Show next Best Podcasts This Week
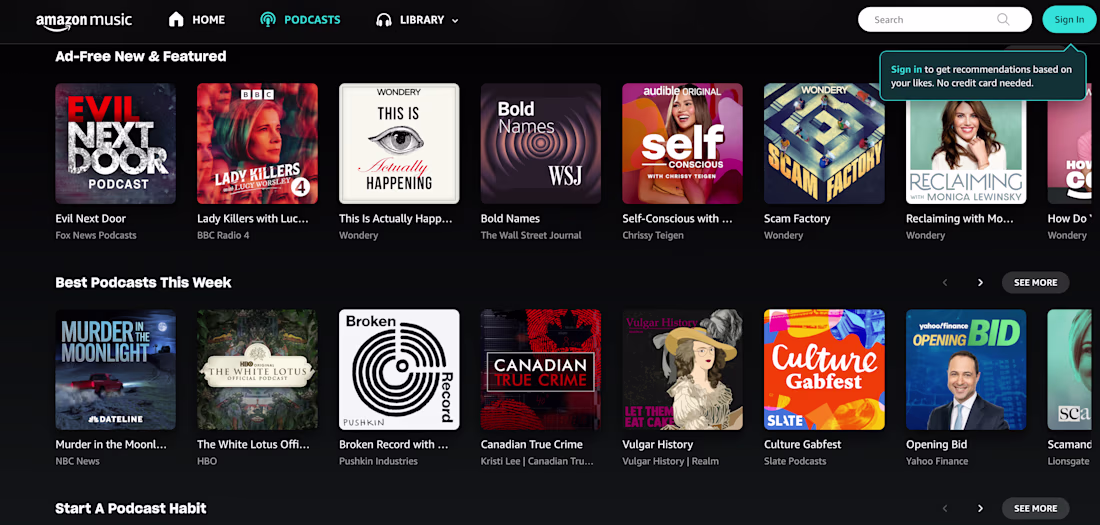The height and width of the screenshot is (525, 1100). coord(980,283)
